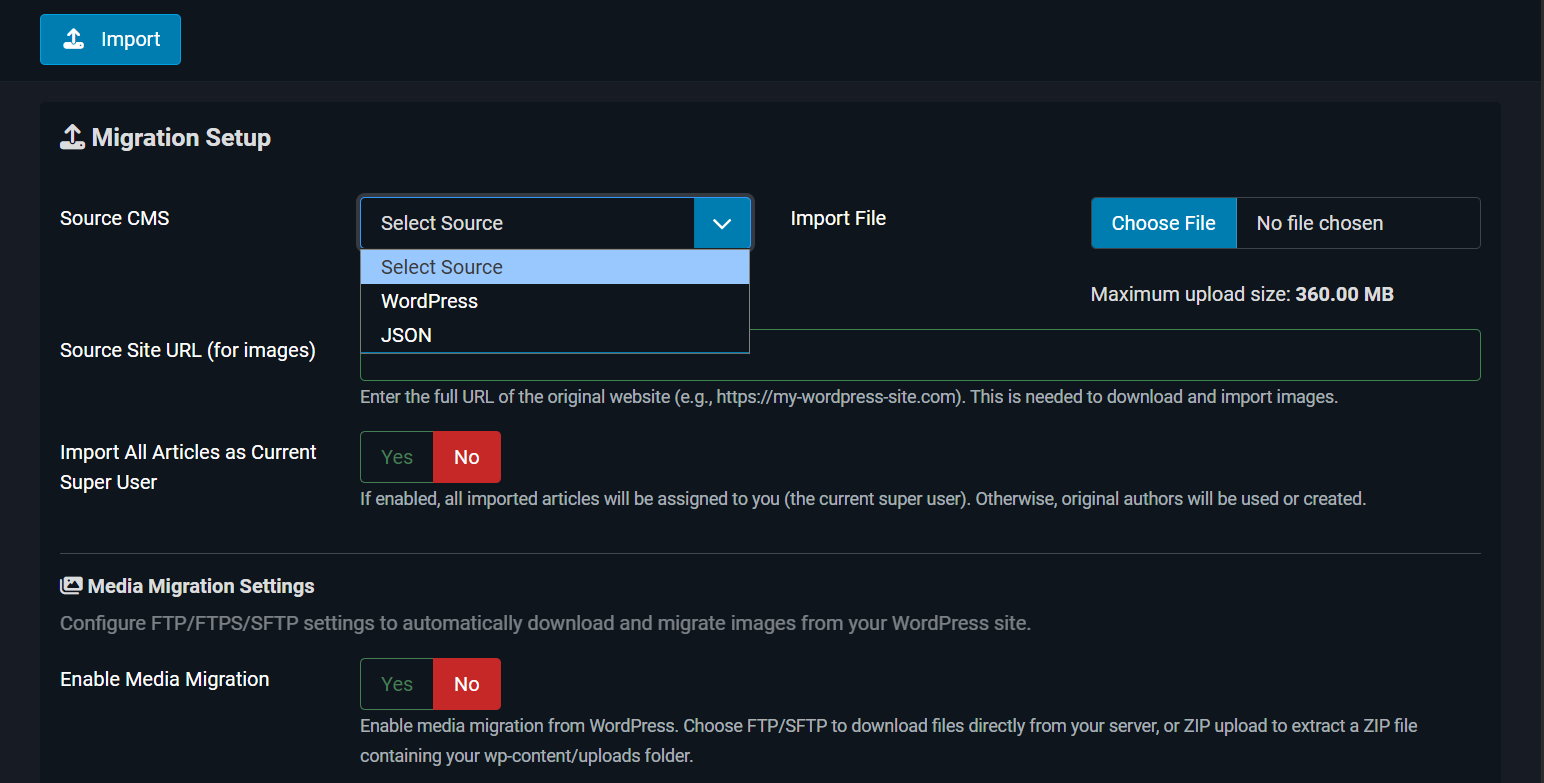Focus the Source Site URL input field
Viewport: 1544px width, 783px height.
1115,355
